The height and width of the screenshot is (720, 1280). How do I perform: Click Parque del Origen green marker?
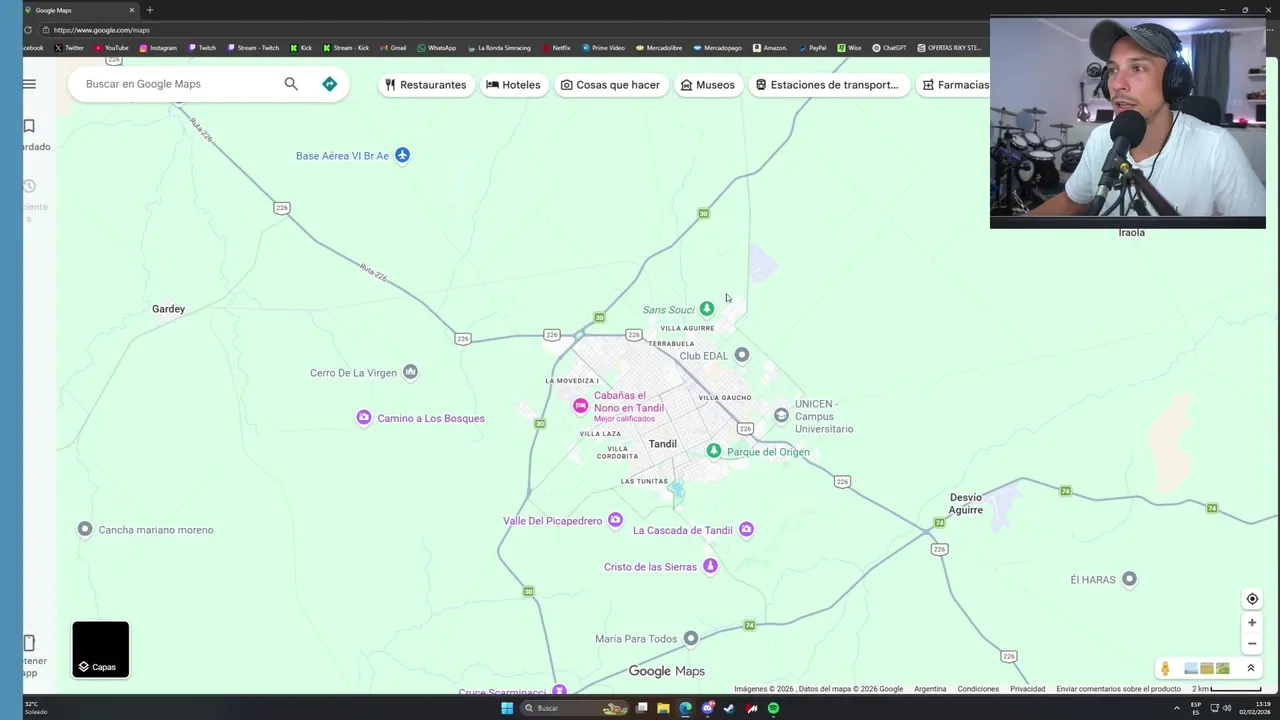pos(713,451)
